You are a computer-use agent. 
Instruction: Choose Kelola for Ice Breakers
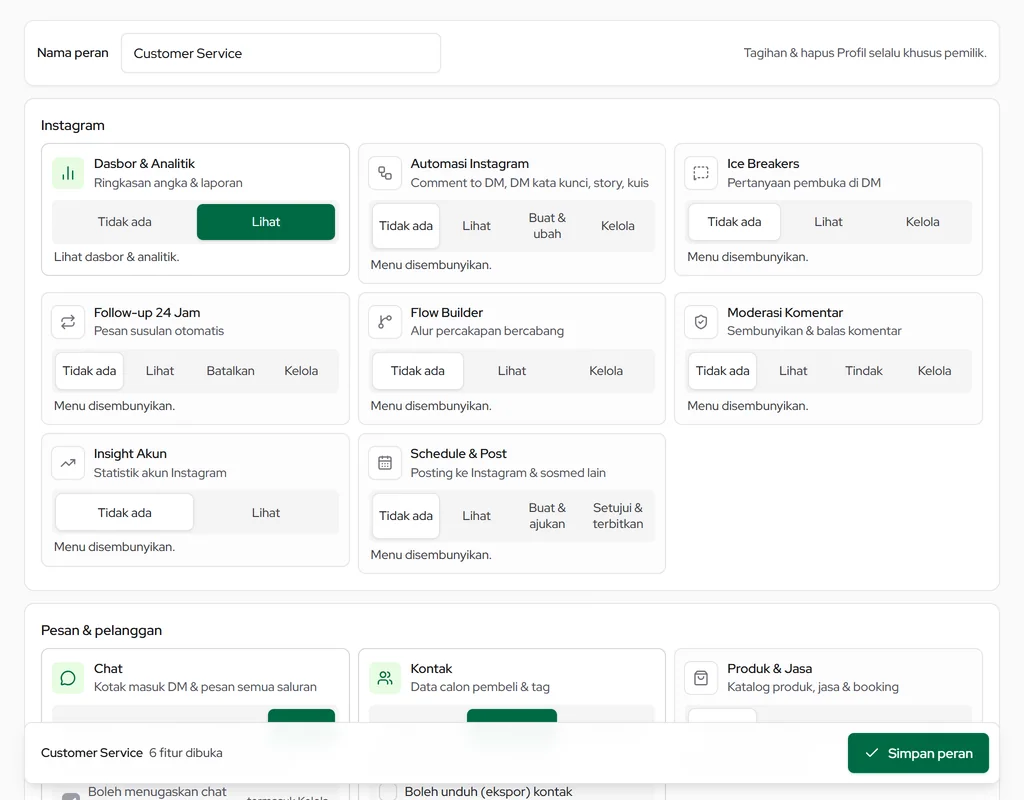click(x=922, y=222)
